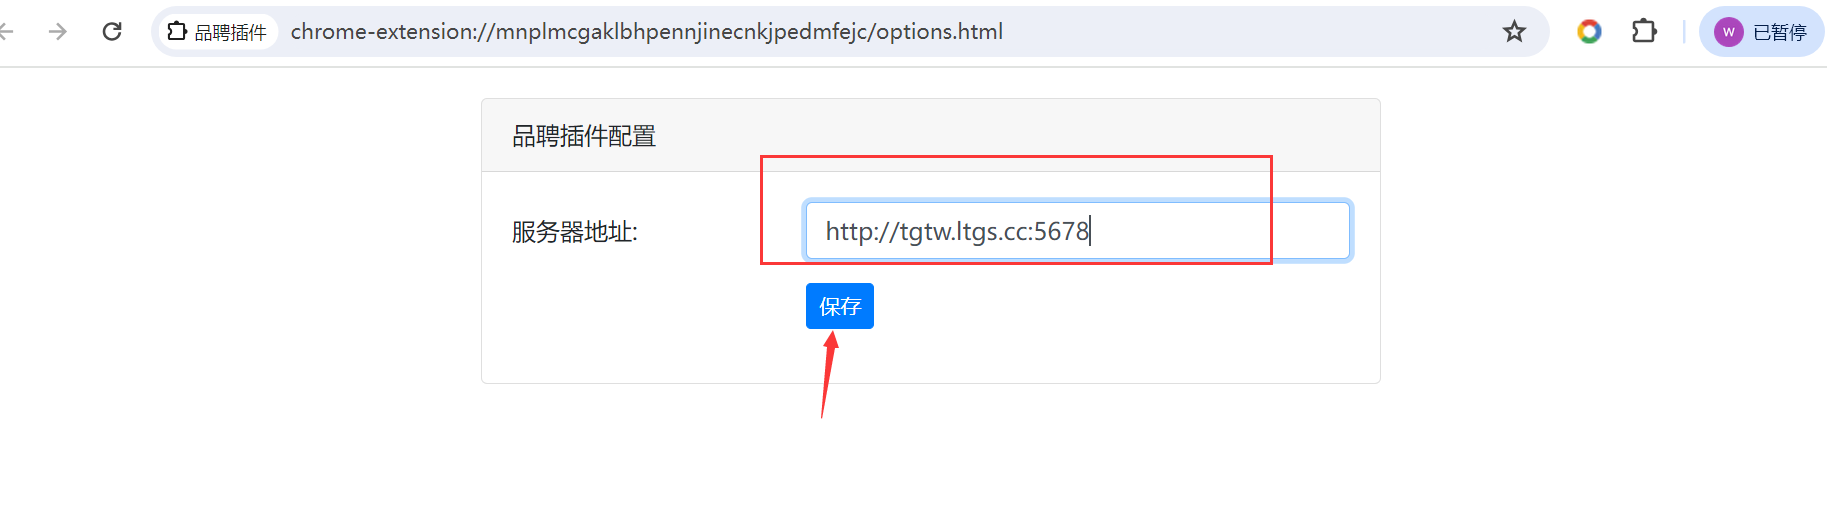Go back with the browser back arrow

tap(6, 32)
